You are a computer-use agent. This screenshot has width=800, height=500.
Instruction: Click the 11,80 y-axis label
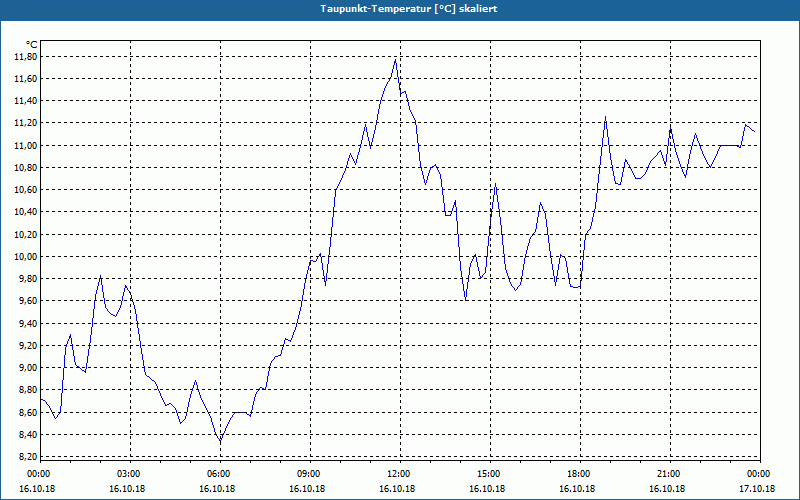pyautogui.click(x=25, y=57)
